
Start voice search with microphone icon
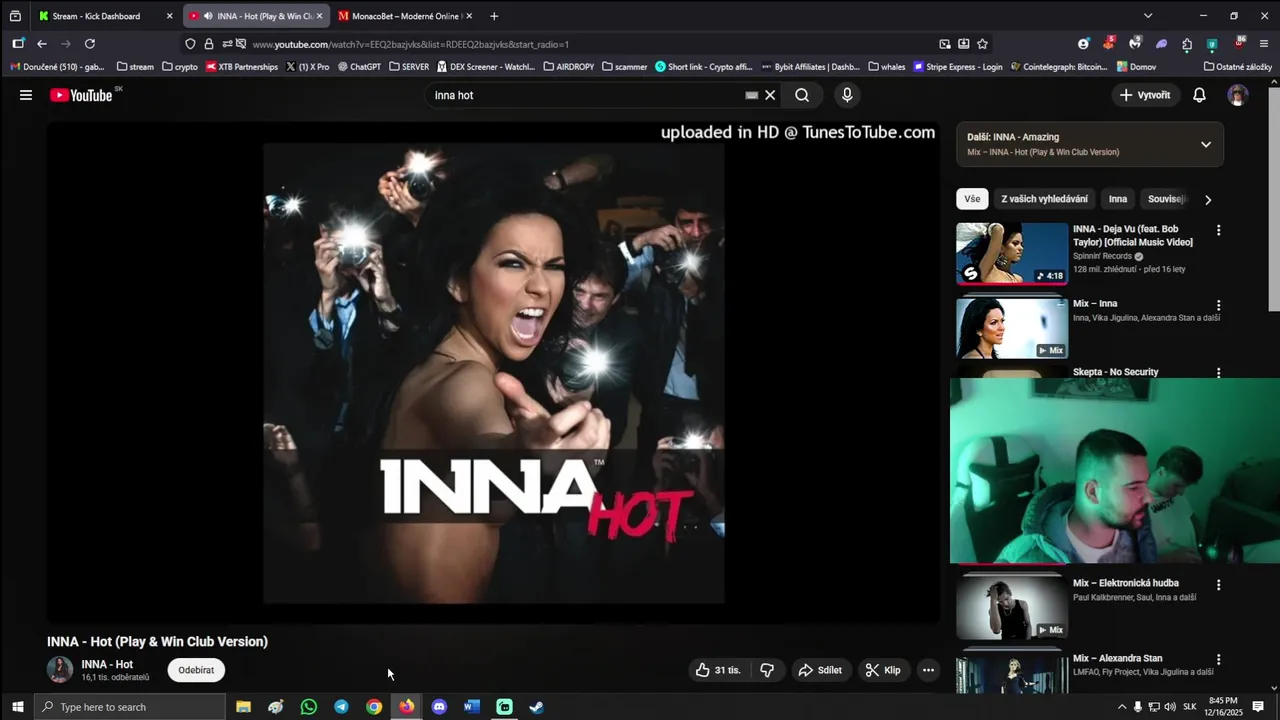[847, 95]
